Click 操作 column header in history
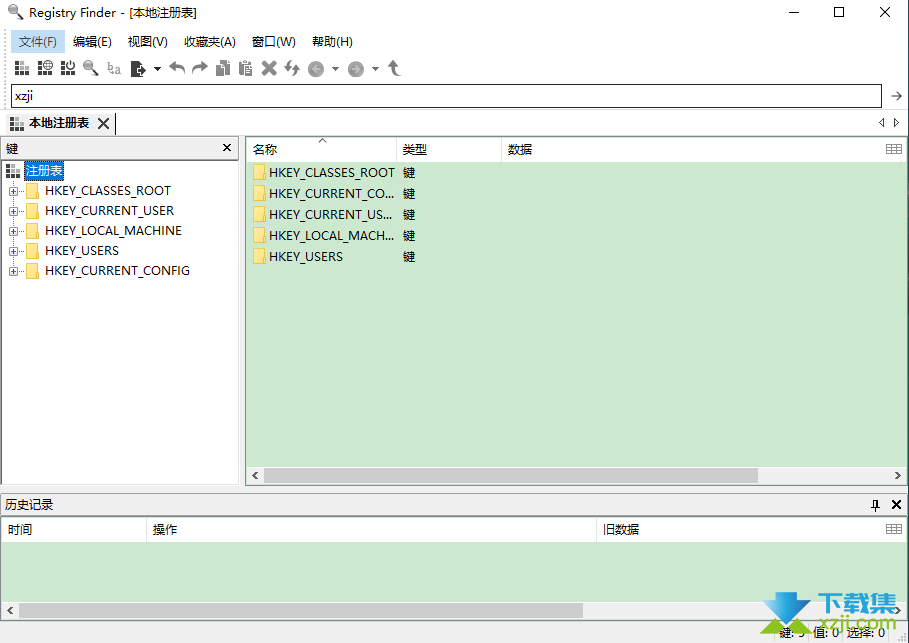This screenshot has height=643, width=909. (371, 530)
